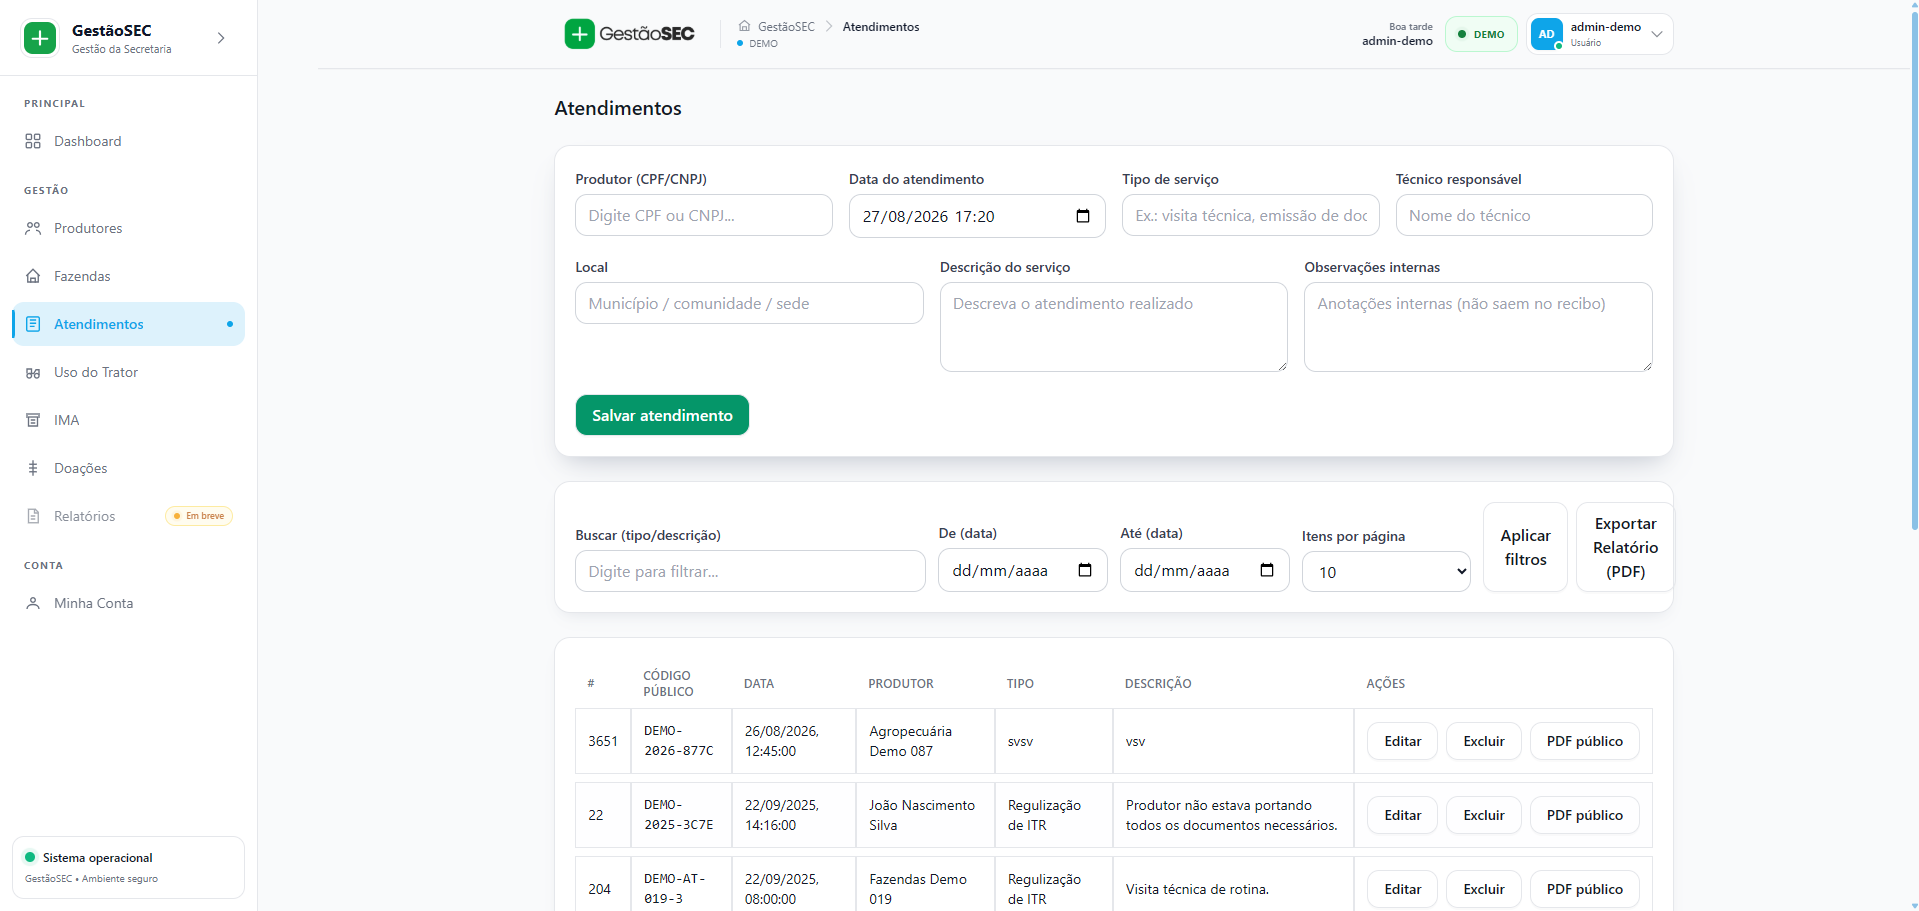Image resolution: width=1919 pixels, height=911 pixels.
Task: Open the Doações section
Action: coord(128,468)
